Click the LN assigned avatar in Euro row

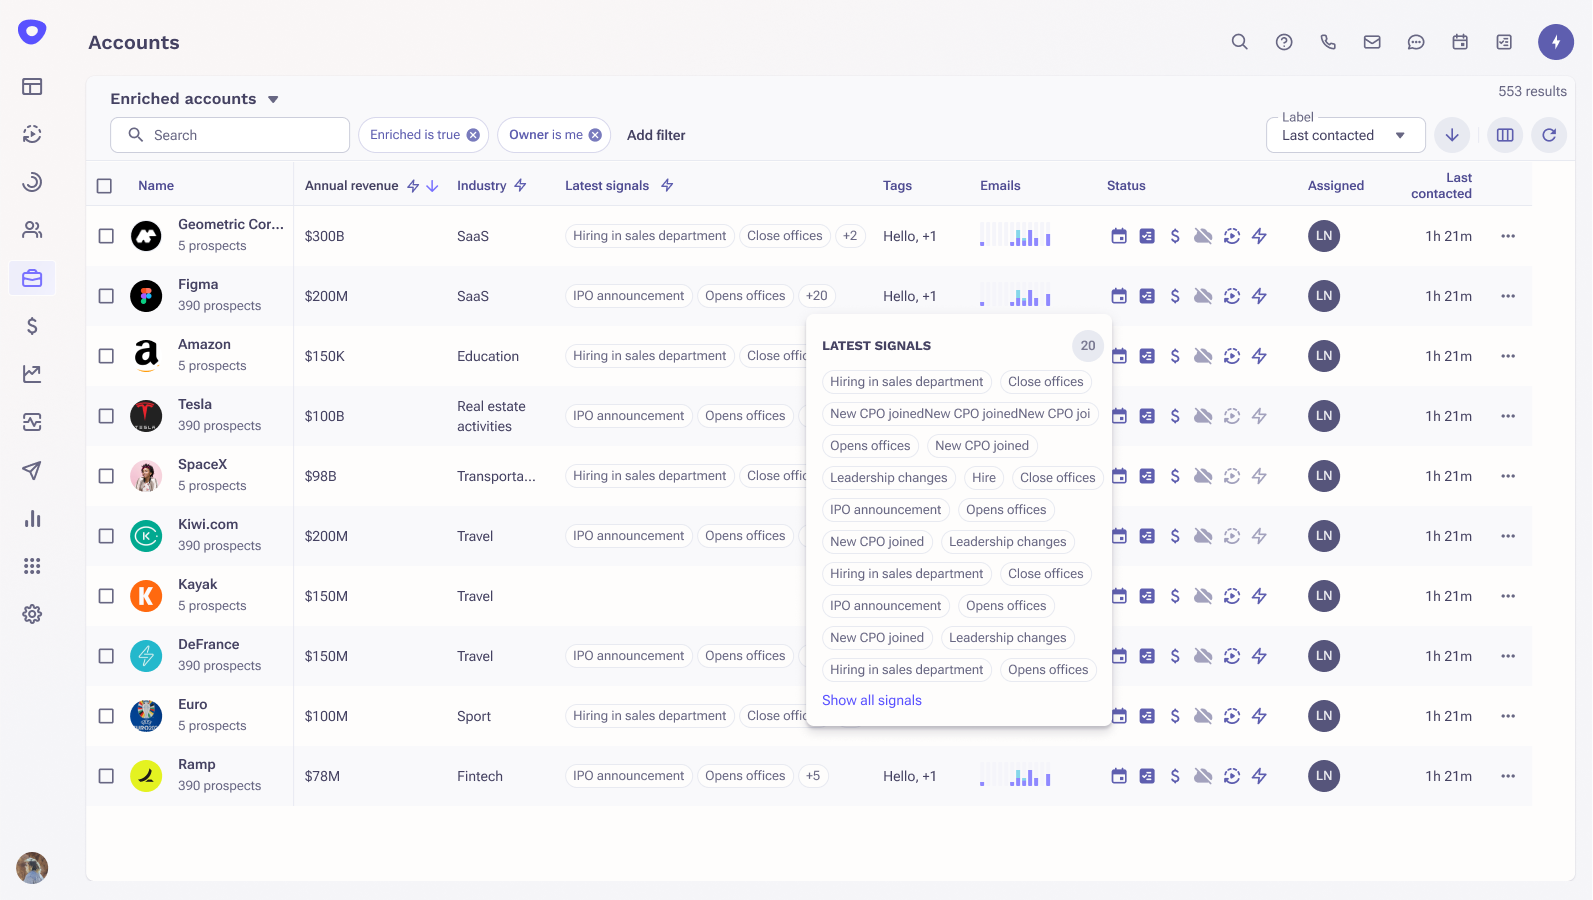tap(1324, 716)
